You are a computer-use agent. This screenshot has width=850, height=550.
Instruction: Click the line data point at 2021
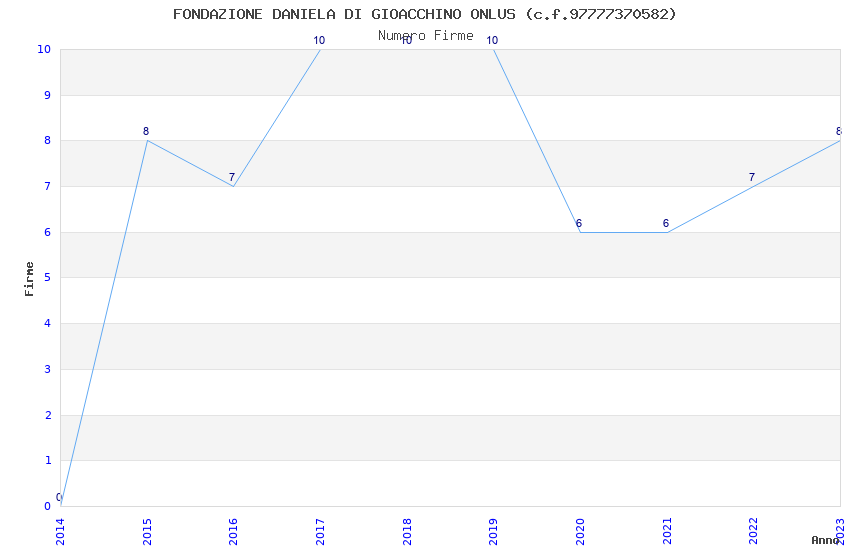click(x=667, y=232)
